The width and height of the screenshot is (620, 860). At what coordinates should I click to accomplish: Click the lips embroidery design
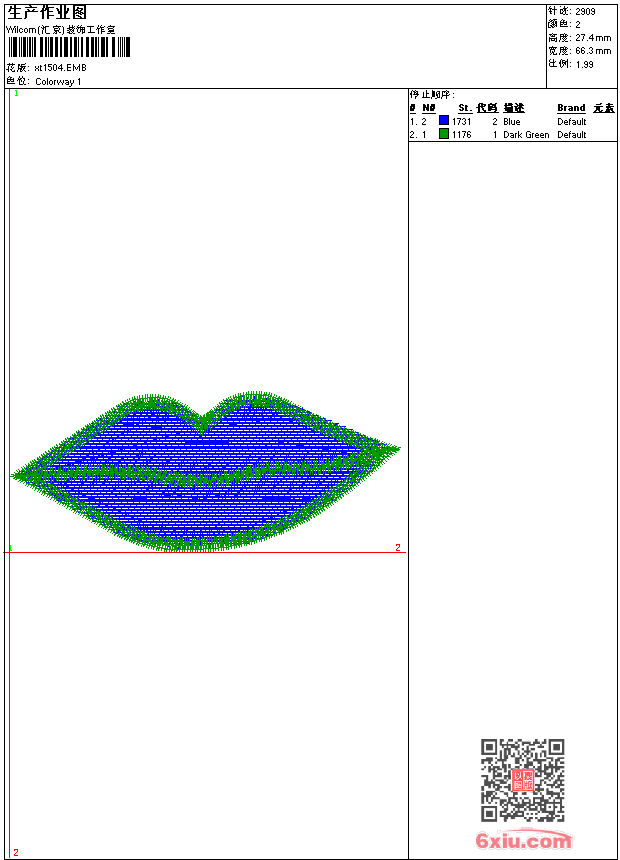tap(205, 470)
